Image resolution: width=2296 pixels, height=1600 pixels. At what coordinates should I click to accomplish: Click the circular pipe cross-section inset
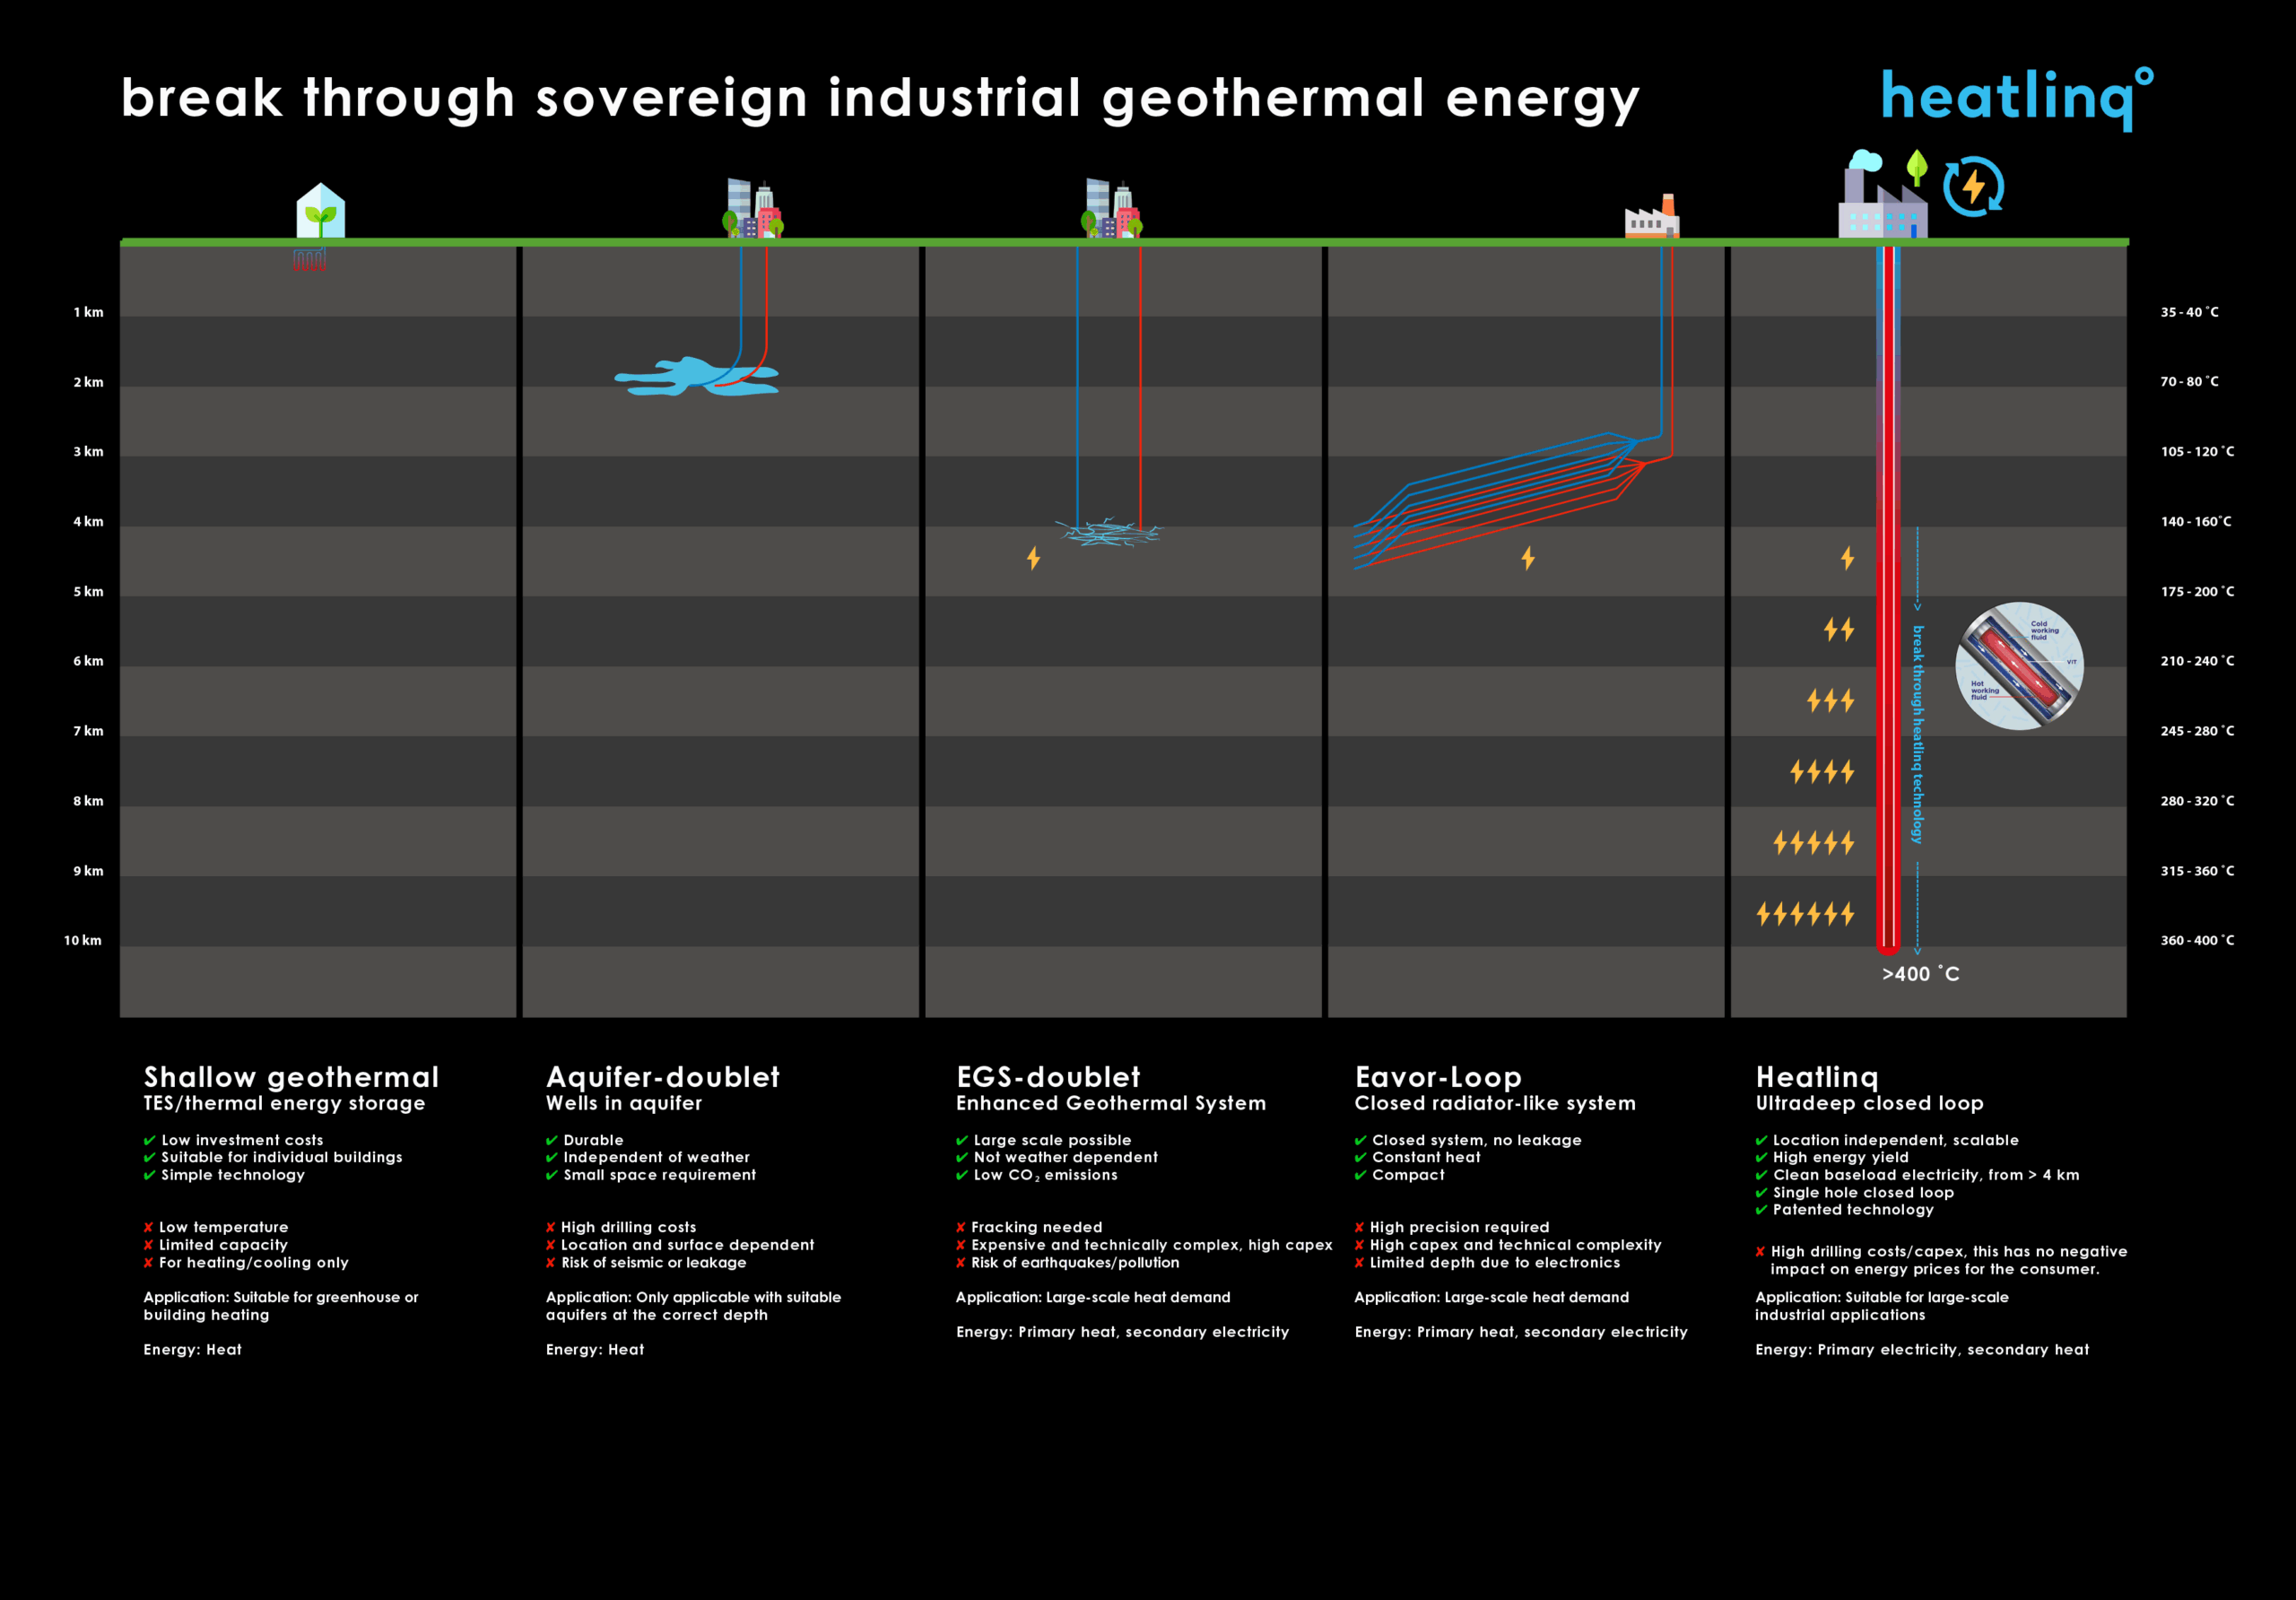click(2020, 666)
